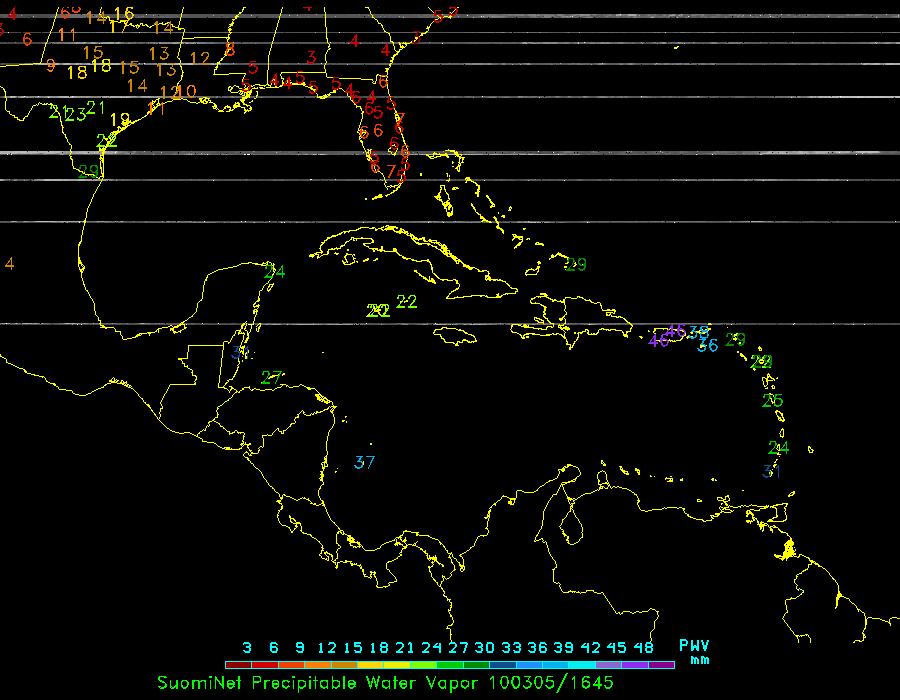Click the SuomiNet Precipitable Water Vapor title
The width and height of the screenshot is (900, 700).
click(319, 682)
